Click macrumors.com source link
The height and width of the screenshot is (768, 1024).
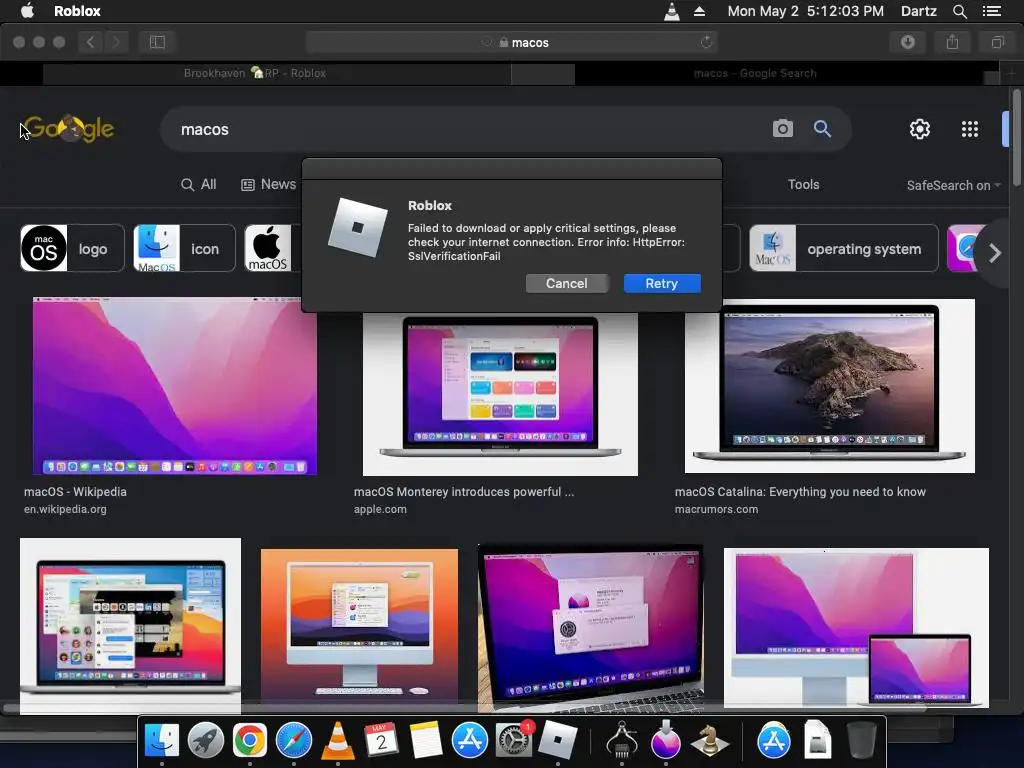[716, 509]
